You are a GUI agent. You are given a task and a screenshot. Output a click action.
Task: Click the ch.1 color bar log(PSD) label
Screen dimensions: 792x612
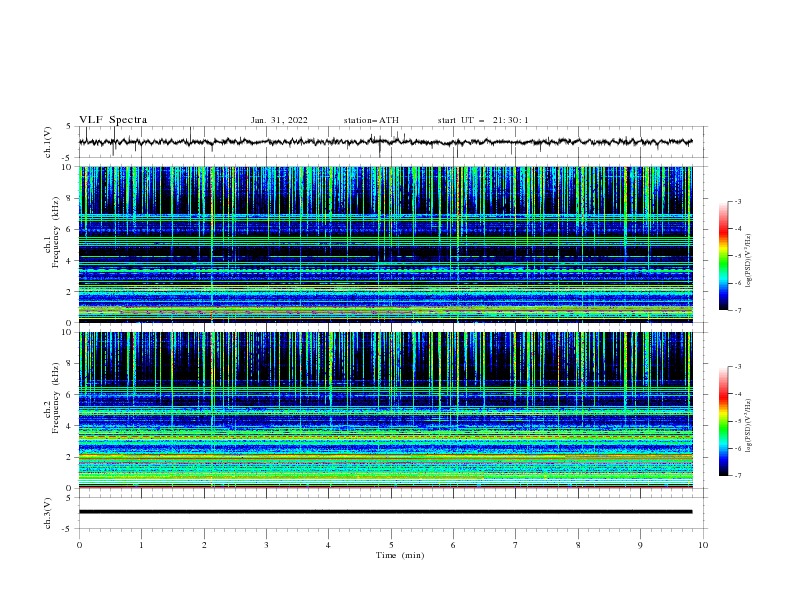(748, 261)
